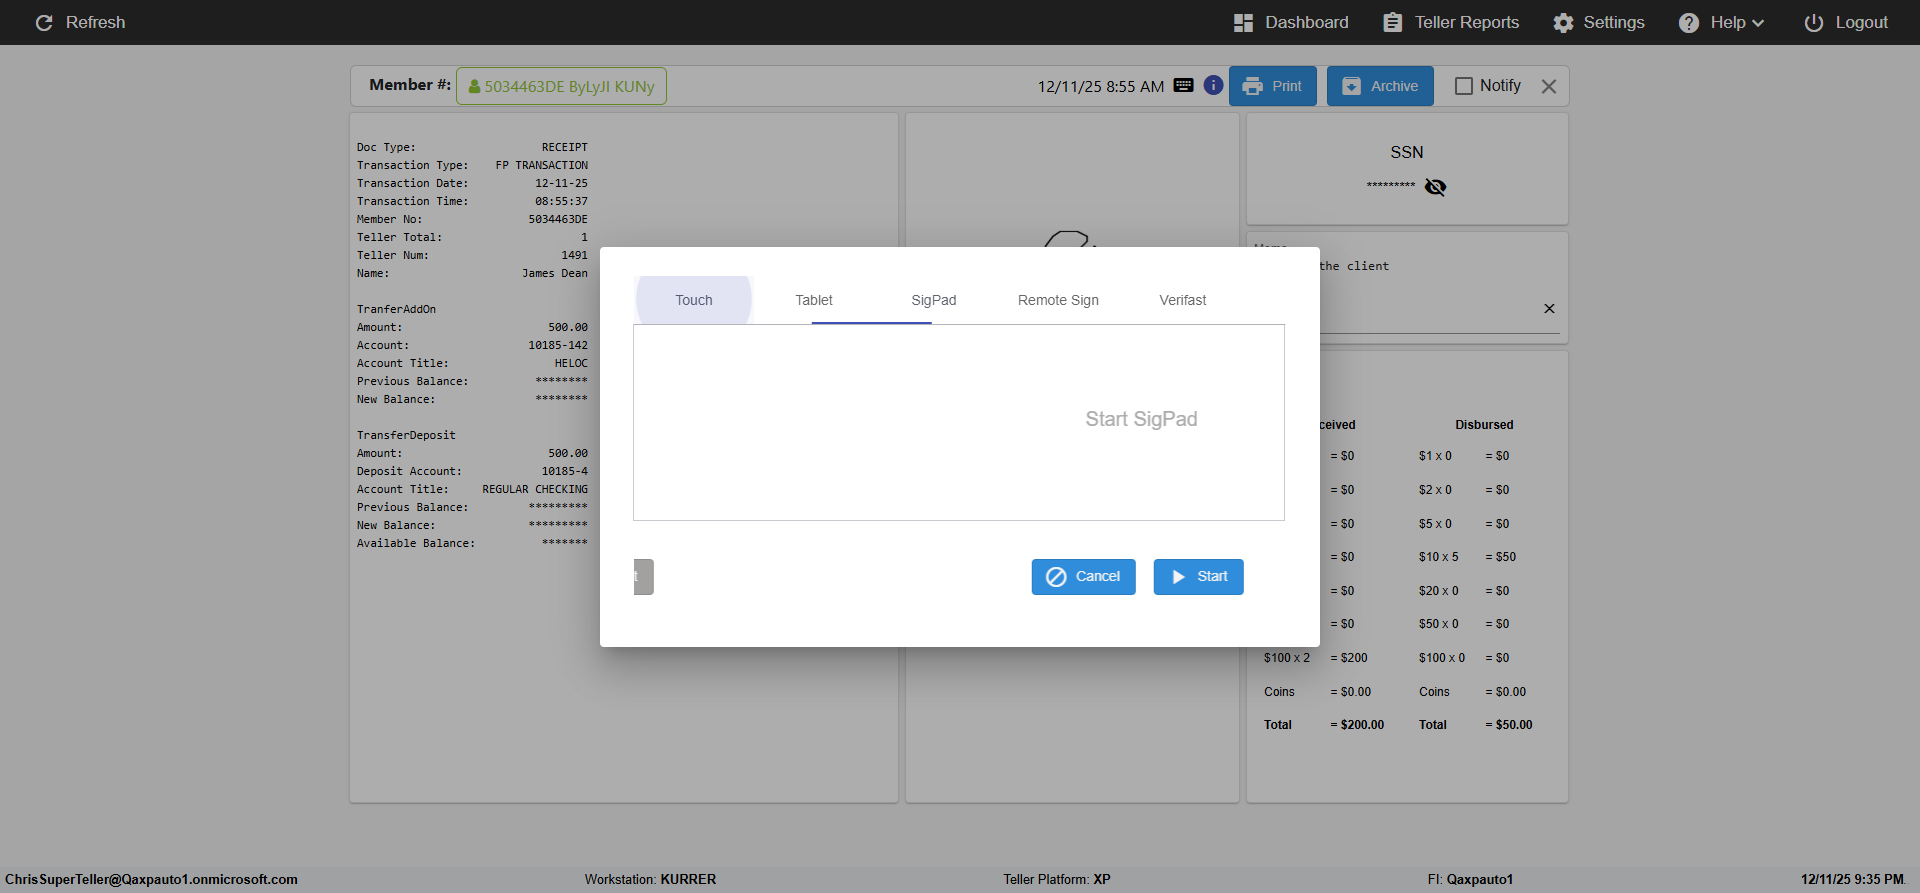Click the Dashboard label
The width and height of the screenshot is (1920, 893).
click(1306, 22)
